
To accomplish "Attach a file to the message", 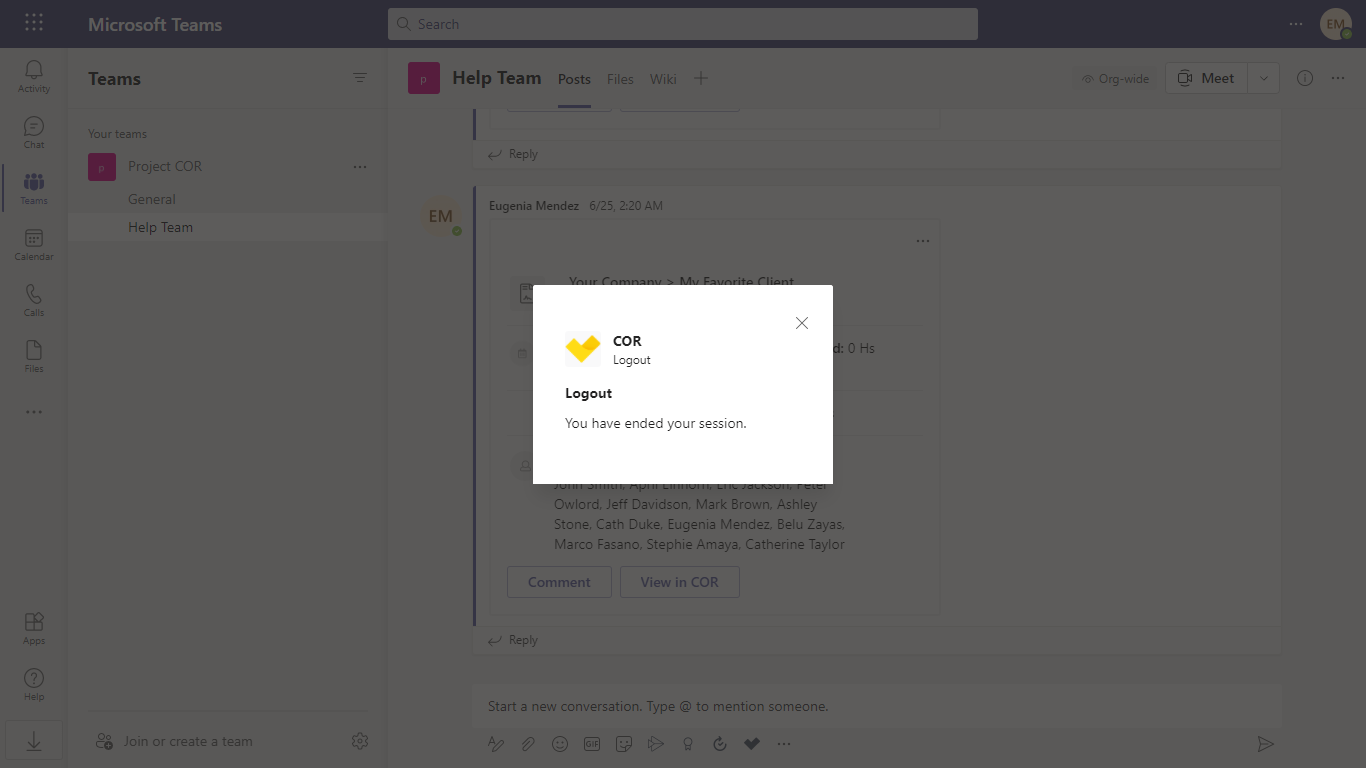I will (x=528, y=744).
